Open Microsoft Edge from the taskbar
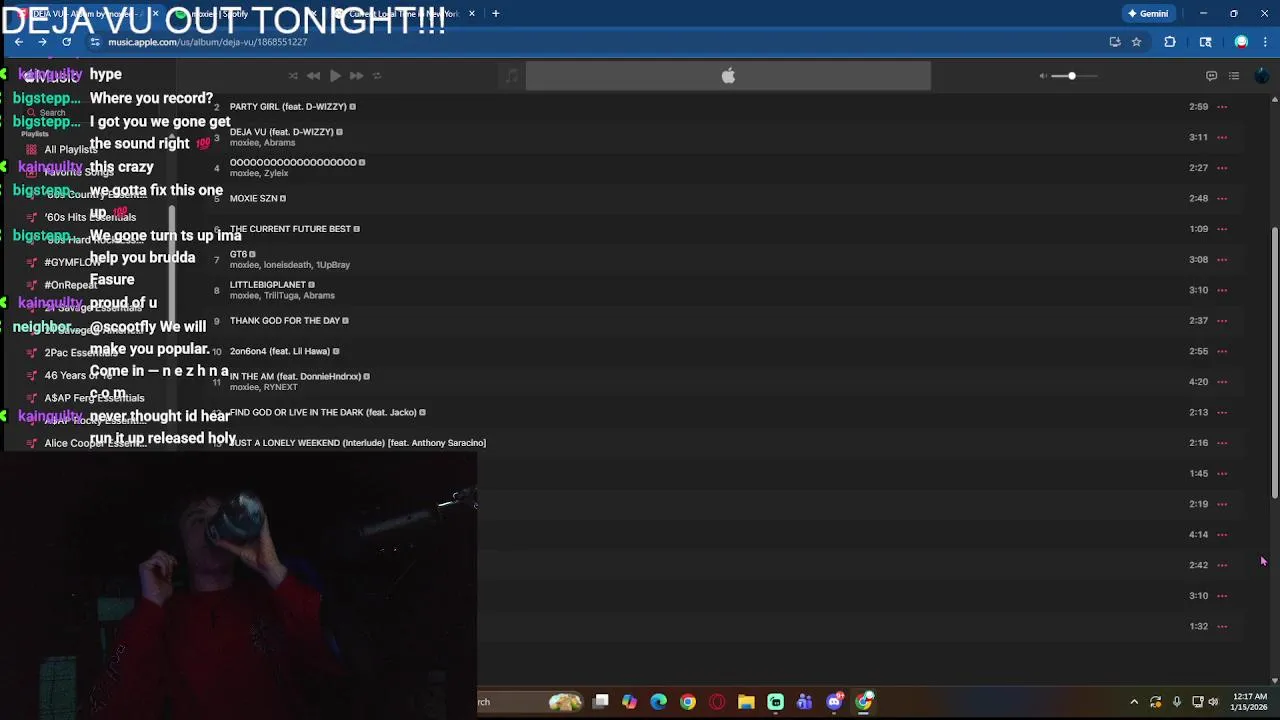1280x720 pixels. [658, 702]
